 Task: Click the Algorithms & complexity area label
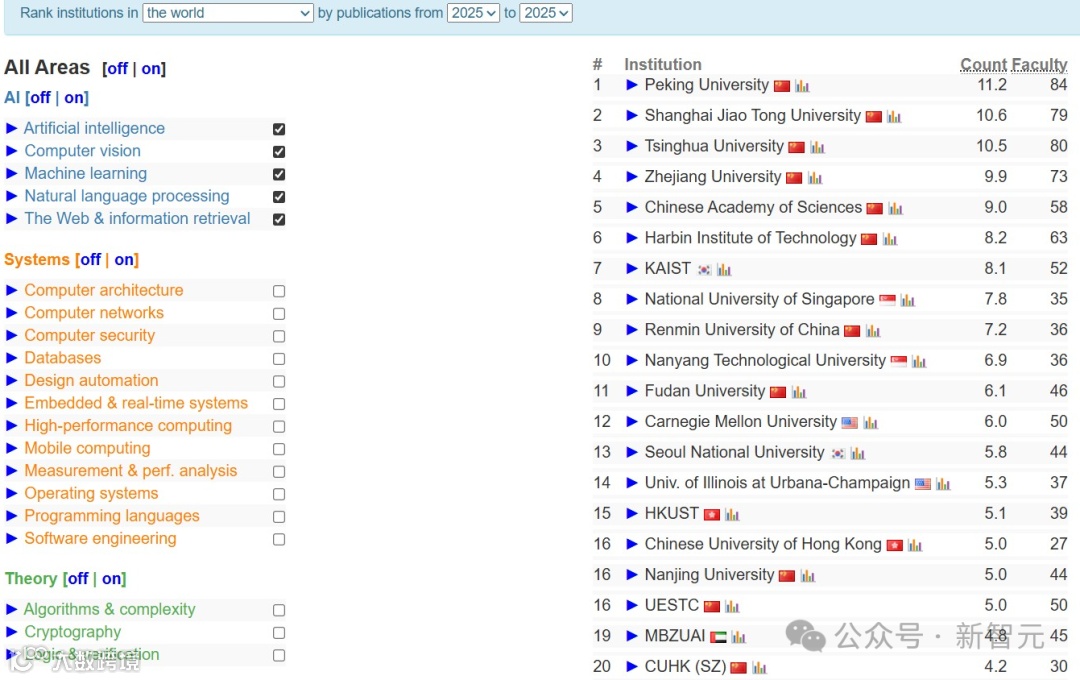[110, 610]
